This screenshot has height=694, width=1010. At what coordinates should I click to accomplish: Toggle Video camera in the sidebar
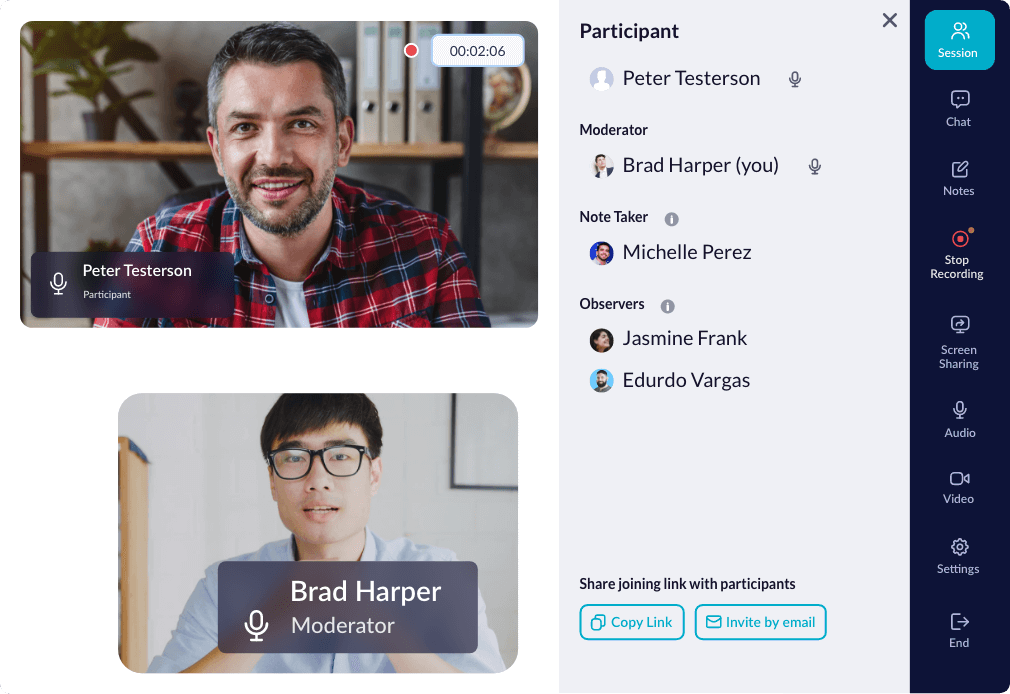click(959, 488)
